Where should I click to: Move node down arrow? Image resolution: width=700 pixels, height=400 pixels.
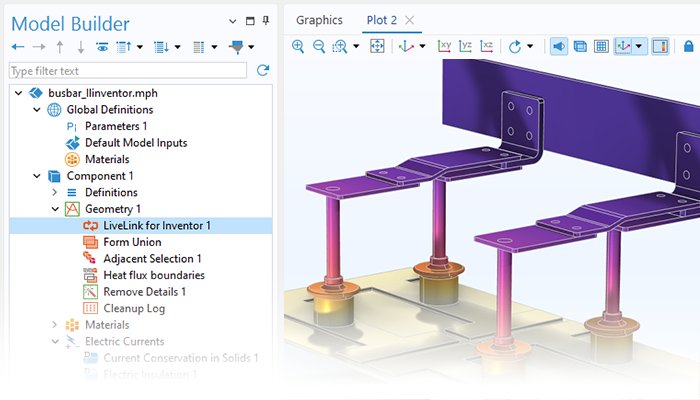(x=81, y=47)
